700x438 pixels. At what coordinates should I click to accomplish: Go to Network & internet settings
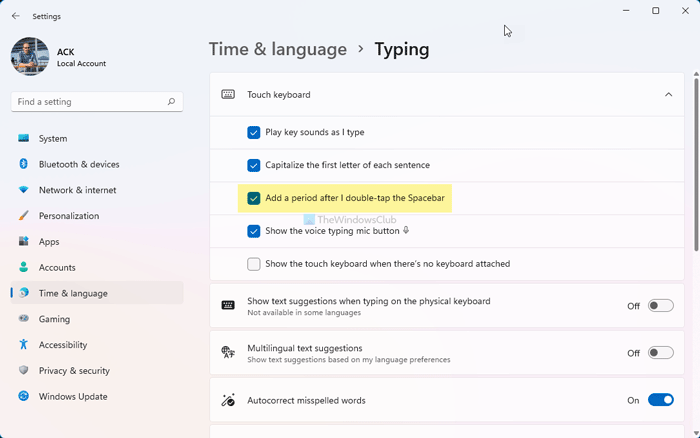[x=77, y=190]
